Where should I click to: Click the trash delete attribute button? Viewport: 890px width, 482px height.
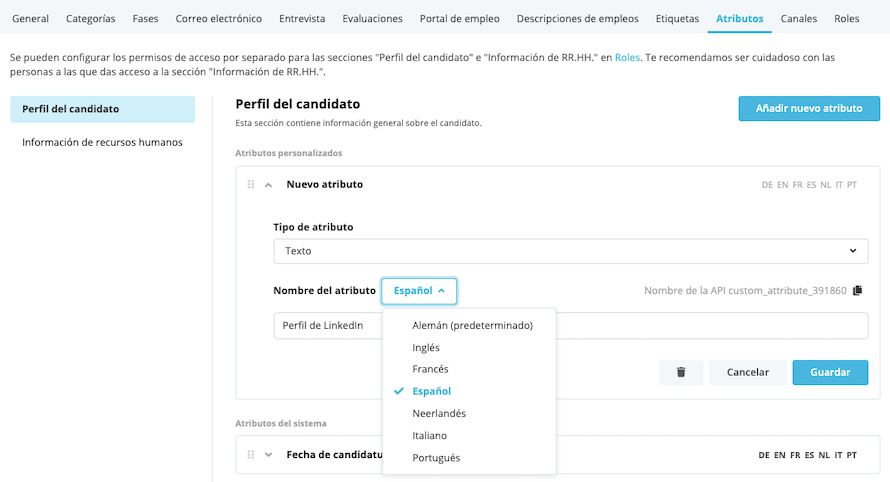click(x=681, y=372)
